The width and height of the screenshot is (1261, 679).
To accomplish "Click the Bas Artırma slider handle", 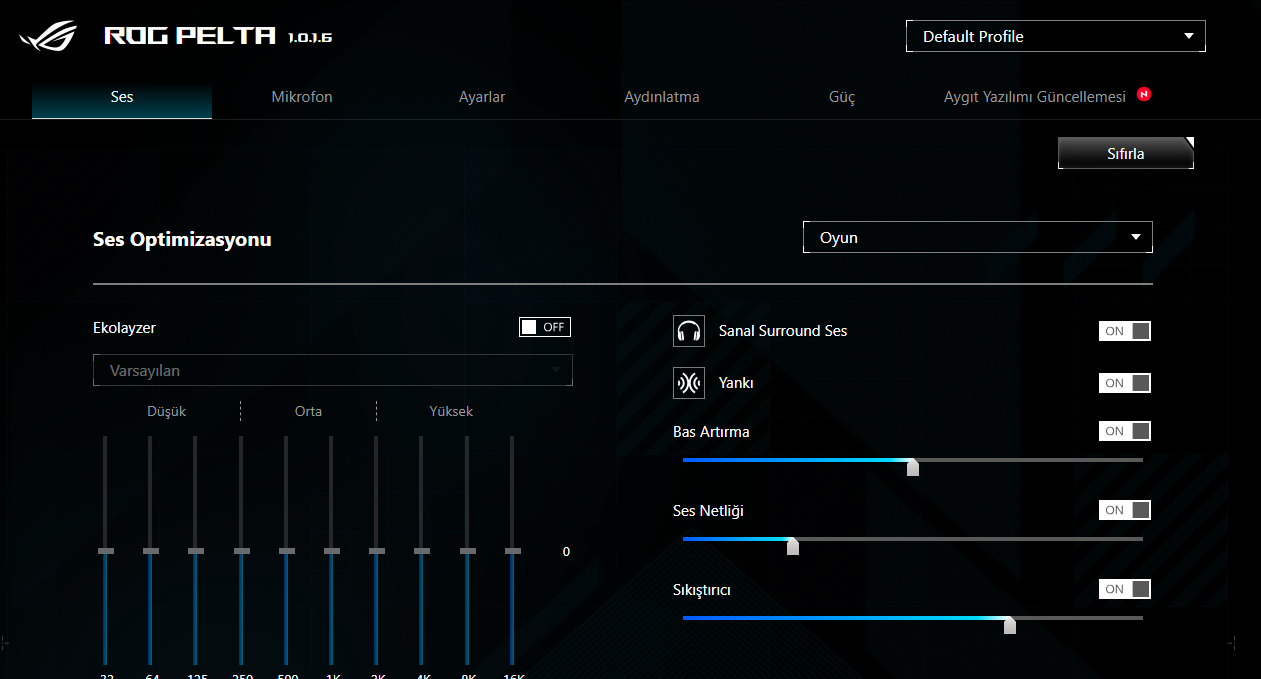I will (913, 467).
